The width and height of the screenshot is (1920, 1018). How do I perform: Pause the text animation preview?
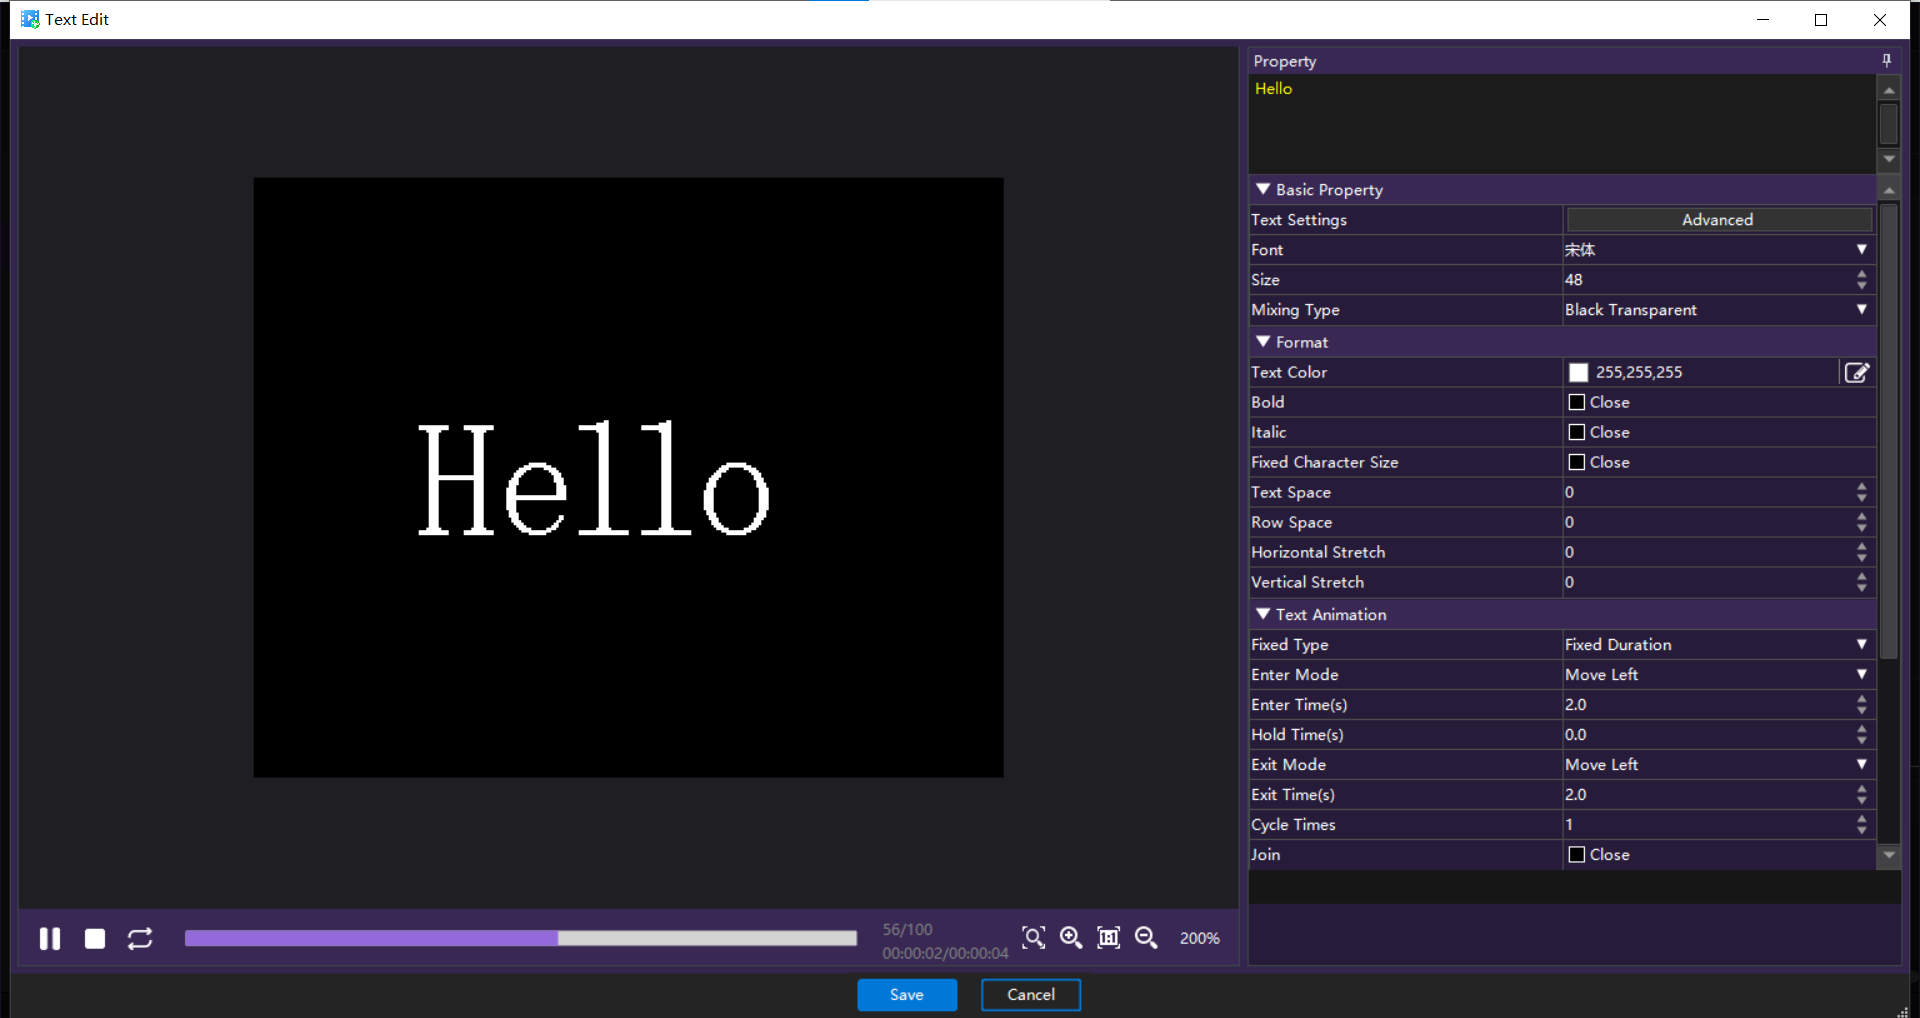tap(50, 938)
